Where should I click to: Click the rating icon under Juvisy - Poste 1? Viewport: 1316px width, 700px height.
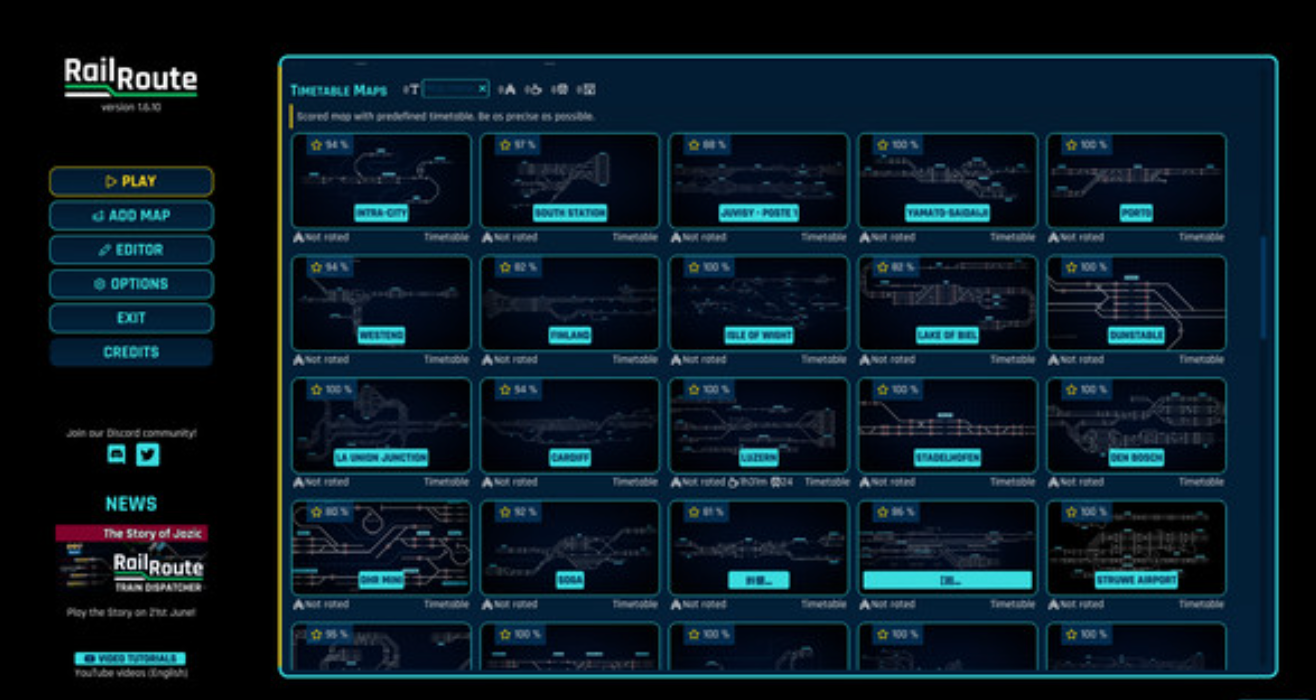[676, 237]
